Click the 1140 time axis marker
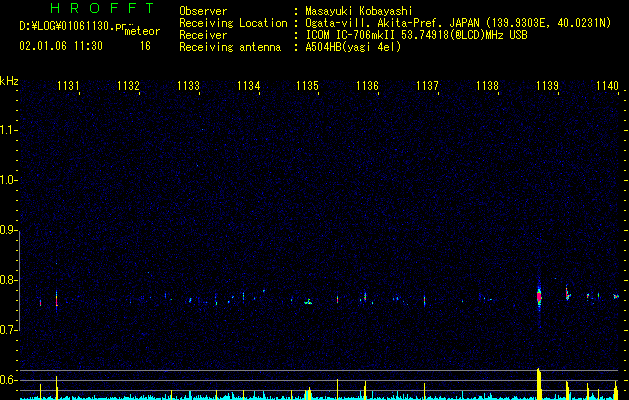 click(607, 85)
